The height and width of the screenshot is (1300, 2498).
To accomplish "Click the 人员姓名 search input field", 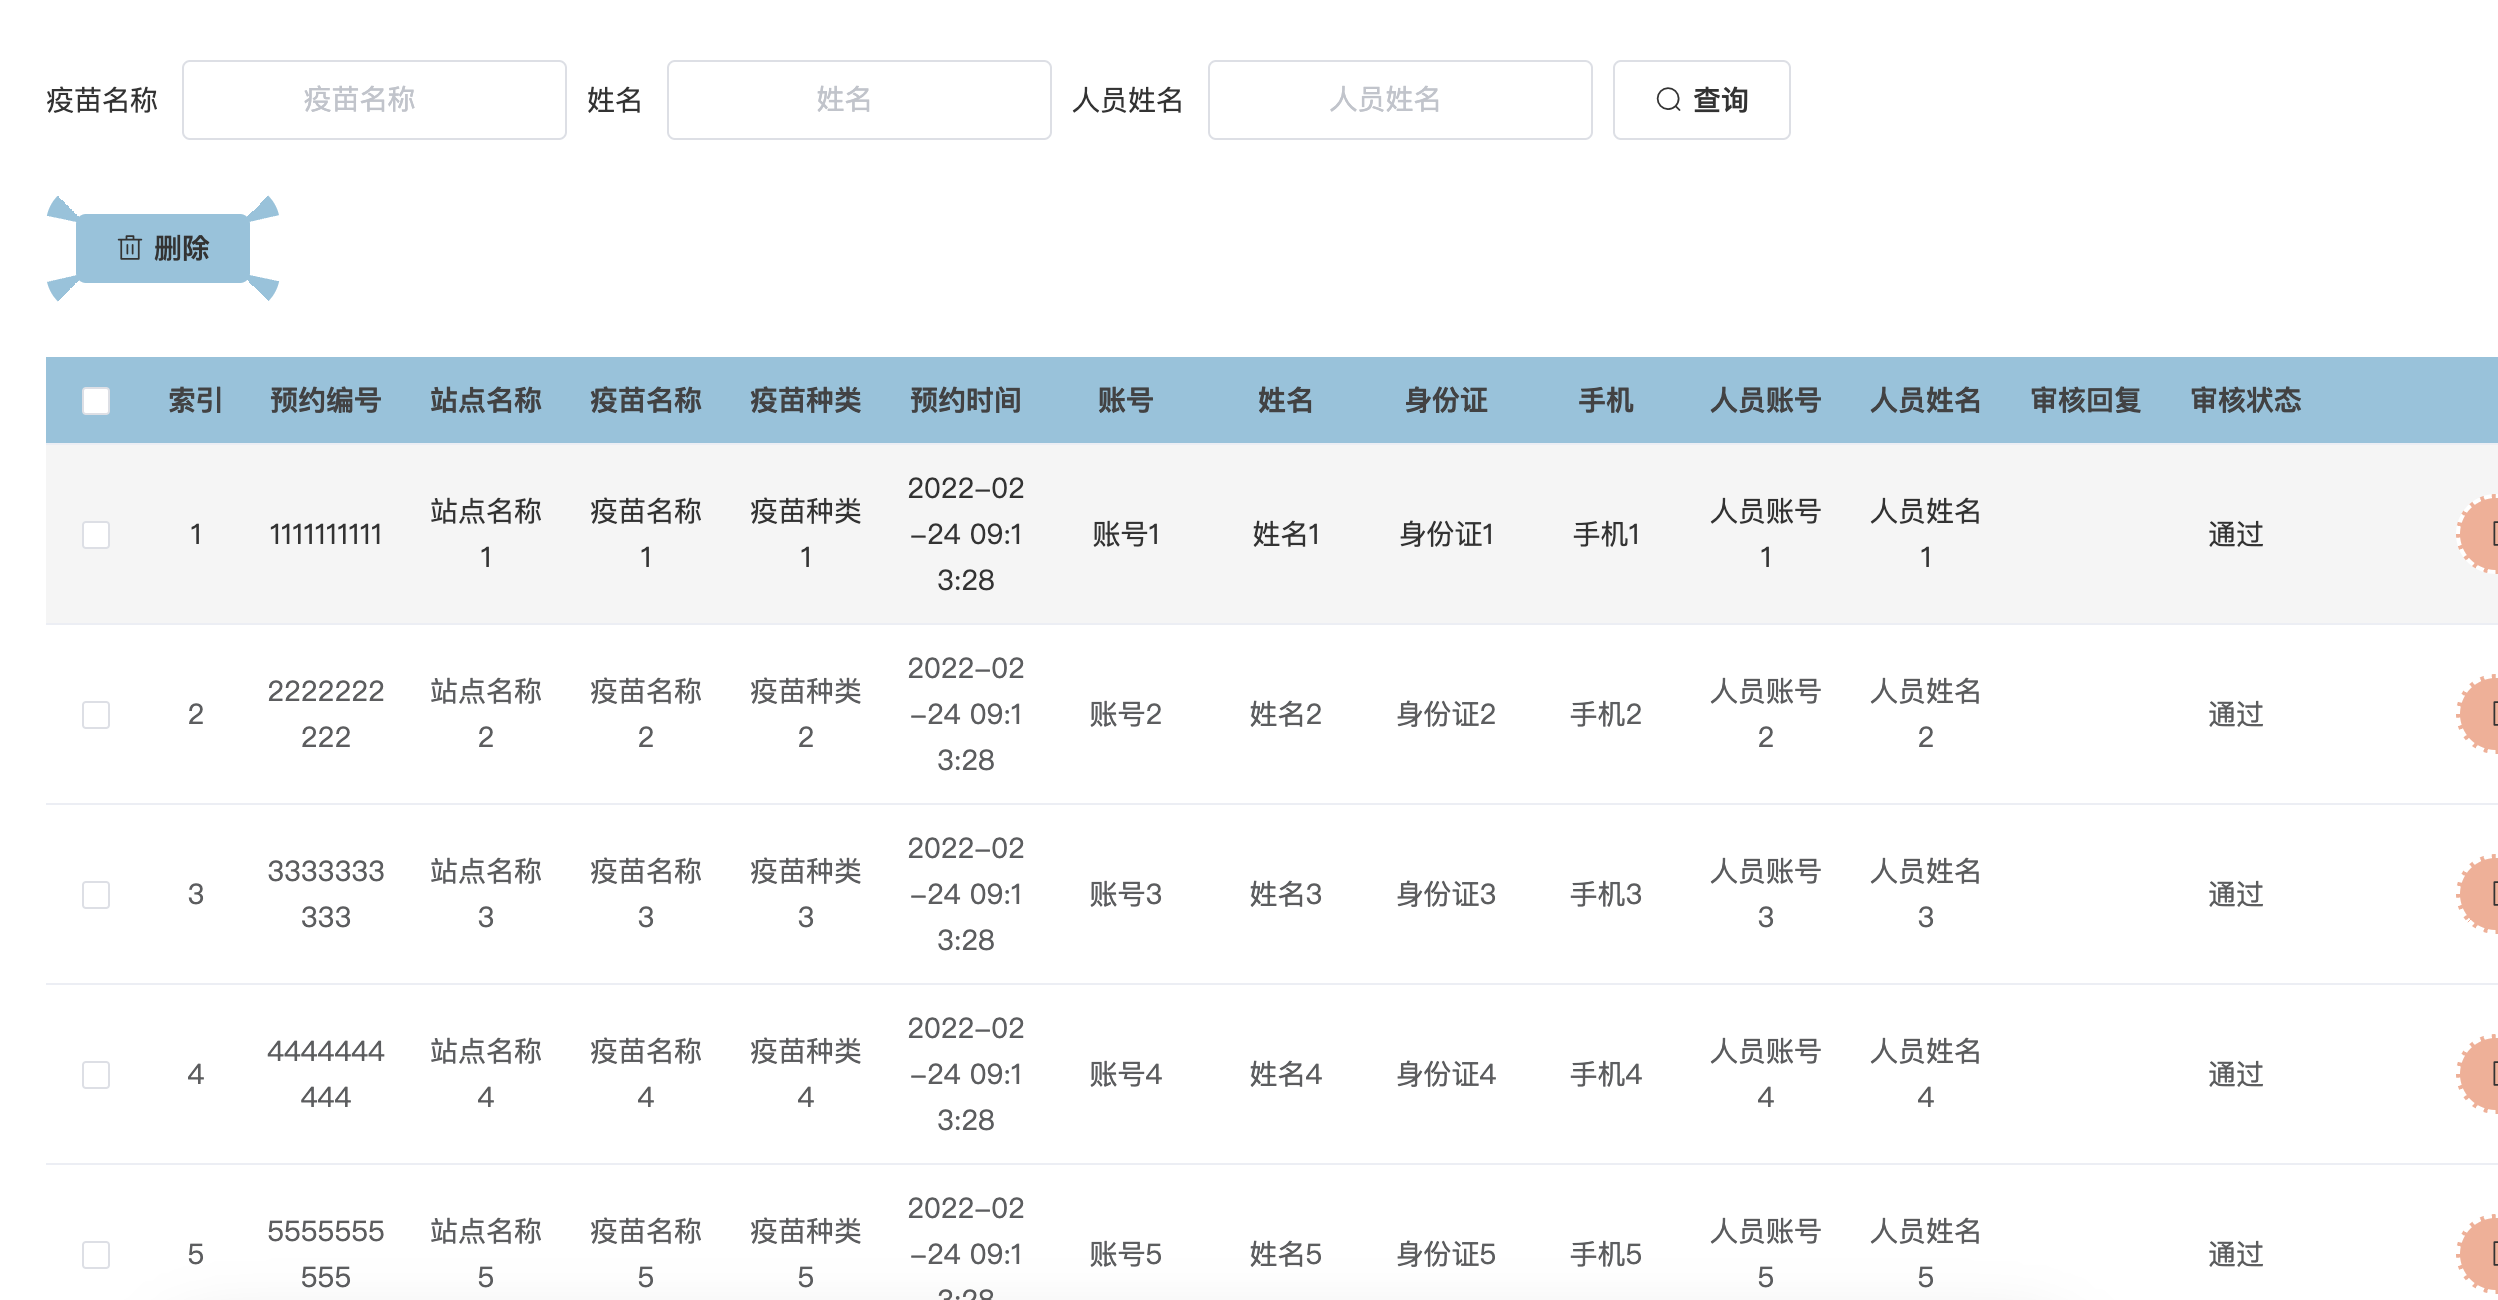I will [x=1399, y=100].
